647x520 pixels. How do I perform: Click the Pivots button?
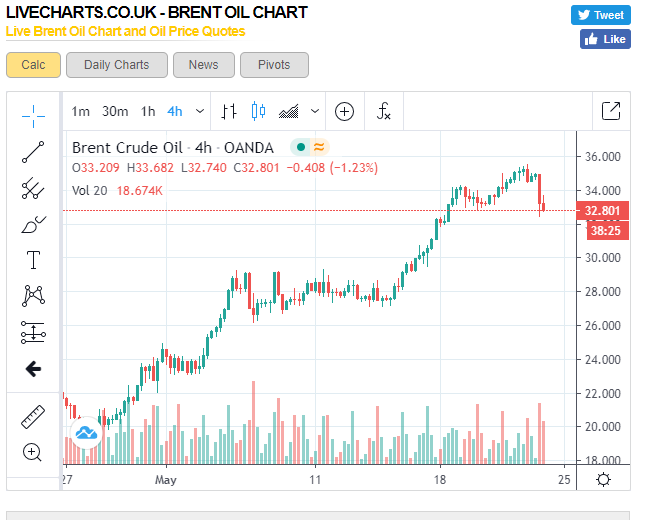274,65
